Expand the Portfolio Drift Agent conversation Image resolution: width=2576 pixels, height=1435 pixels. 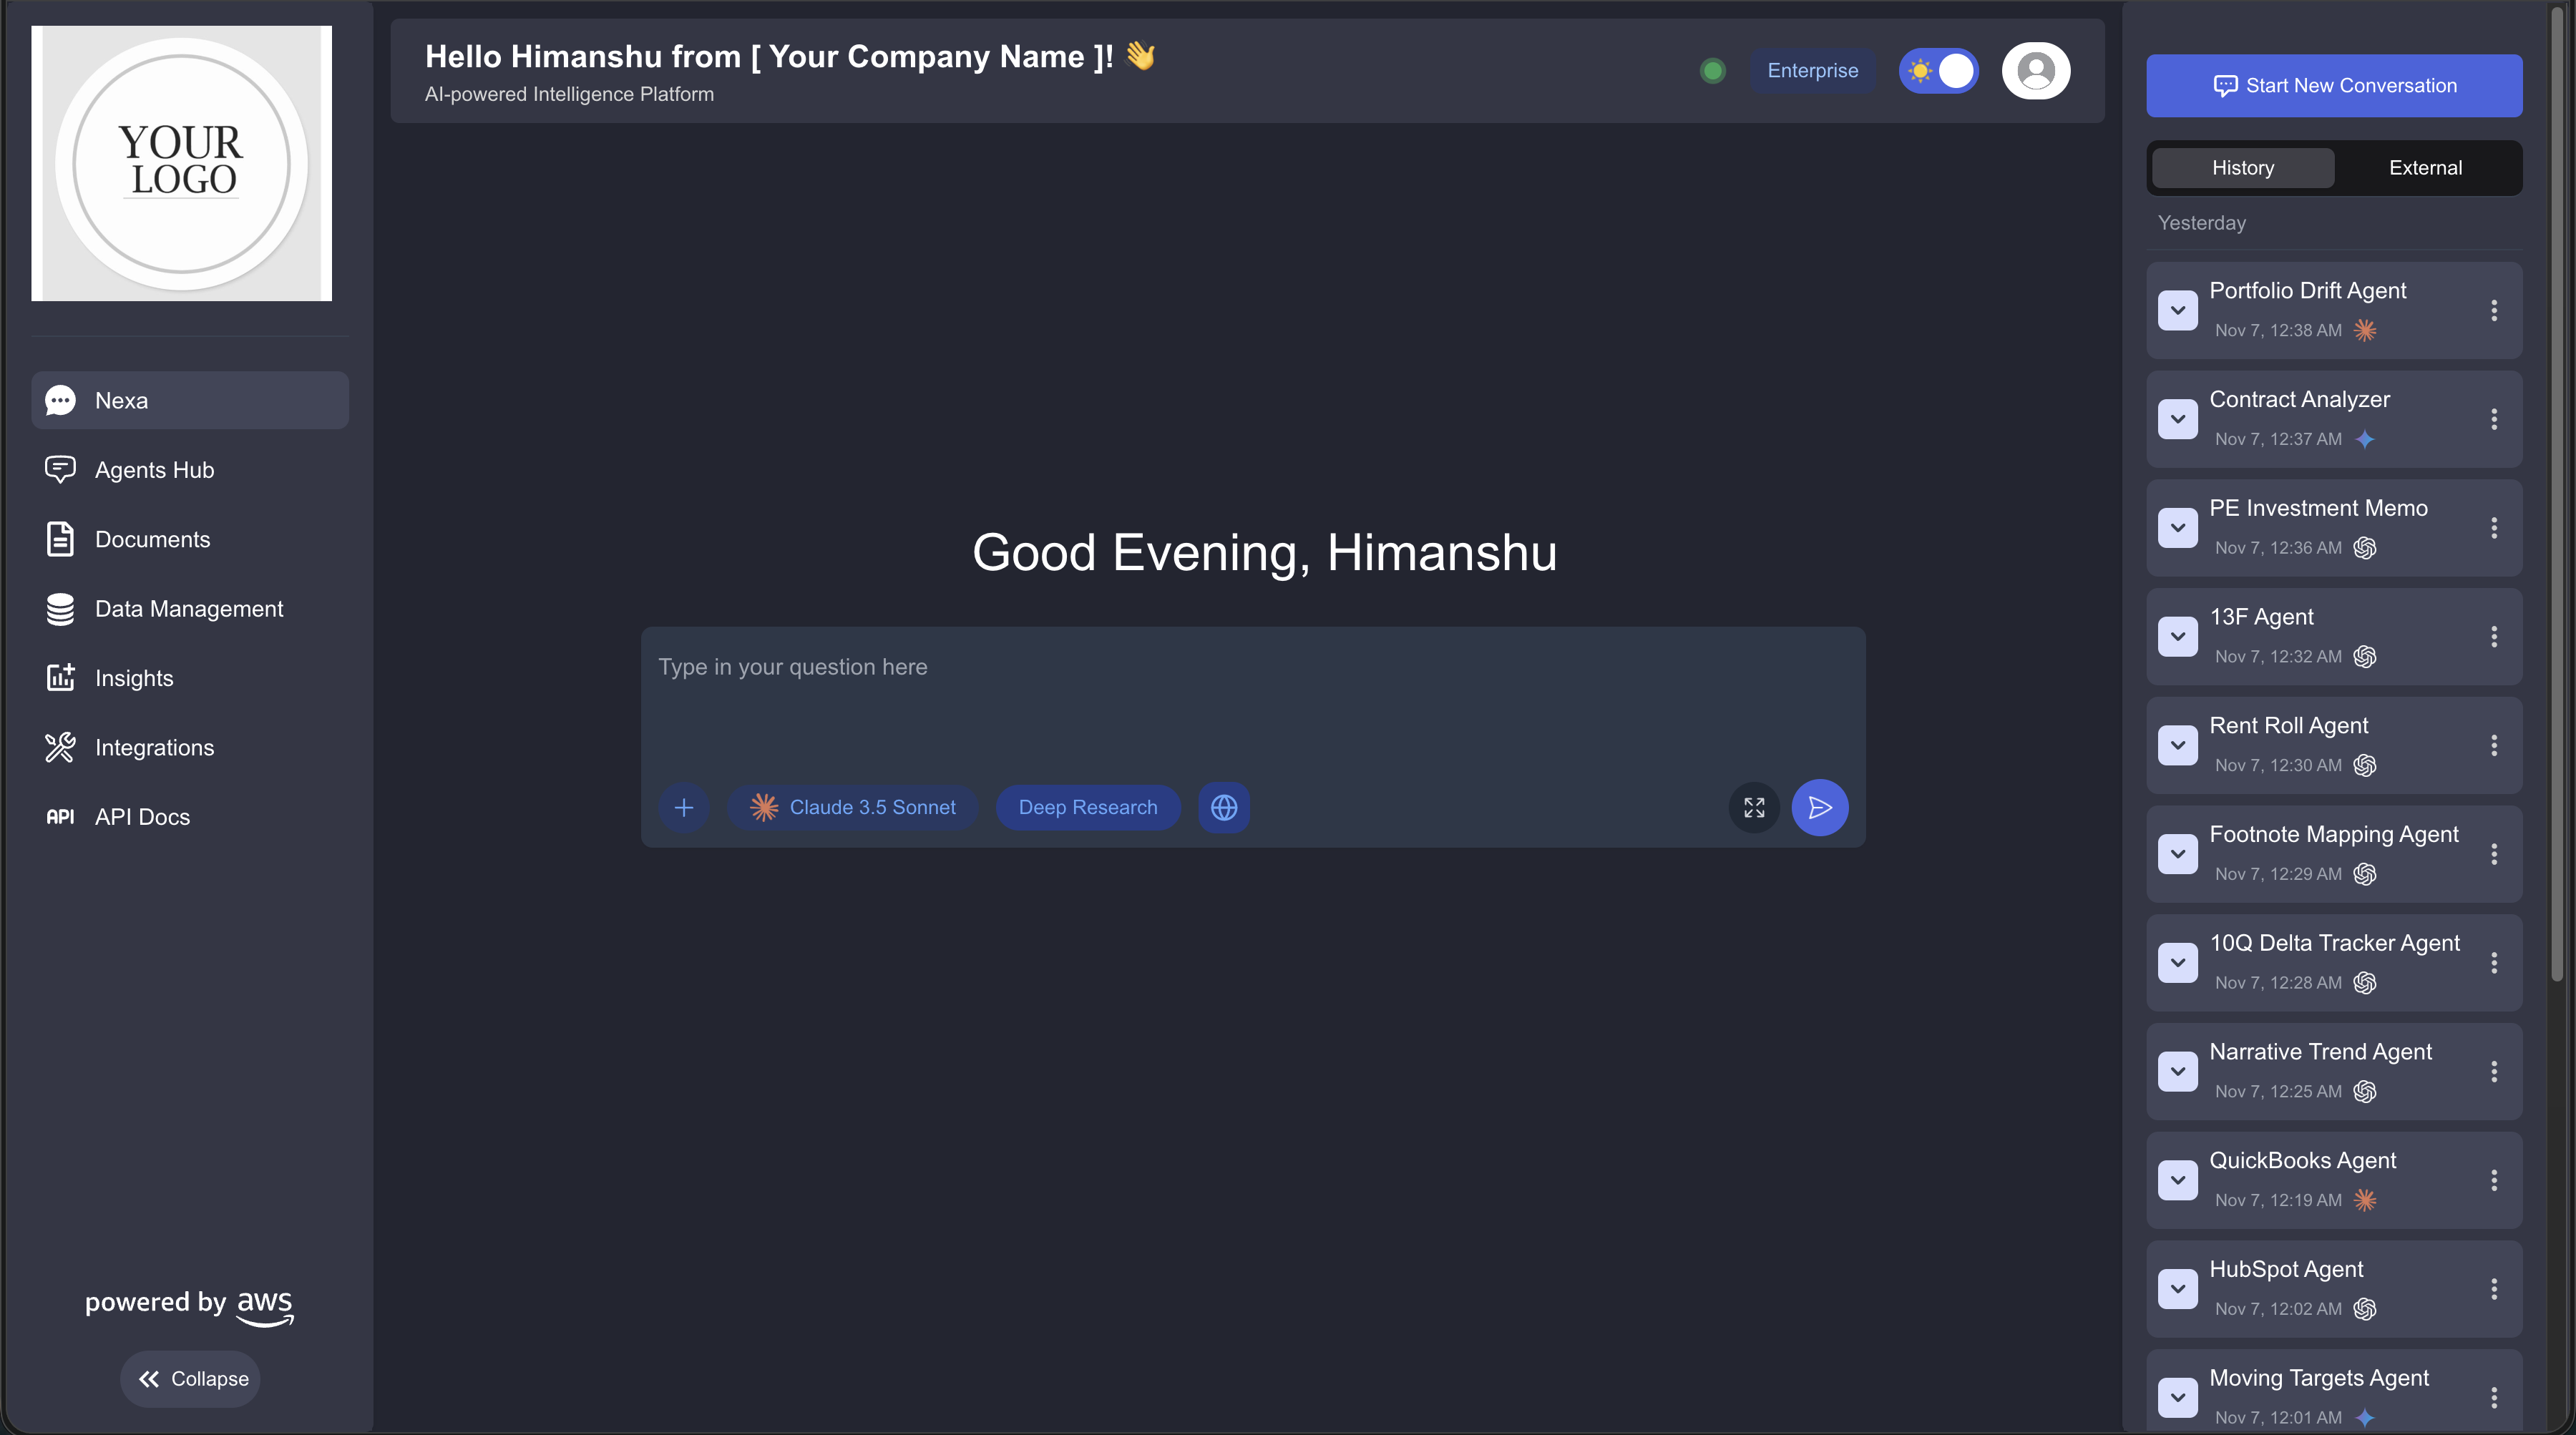2177,311
